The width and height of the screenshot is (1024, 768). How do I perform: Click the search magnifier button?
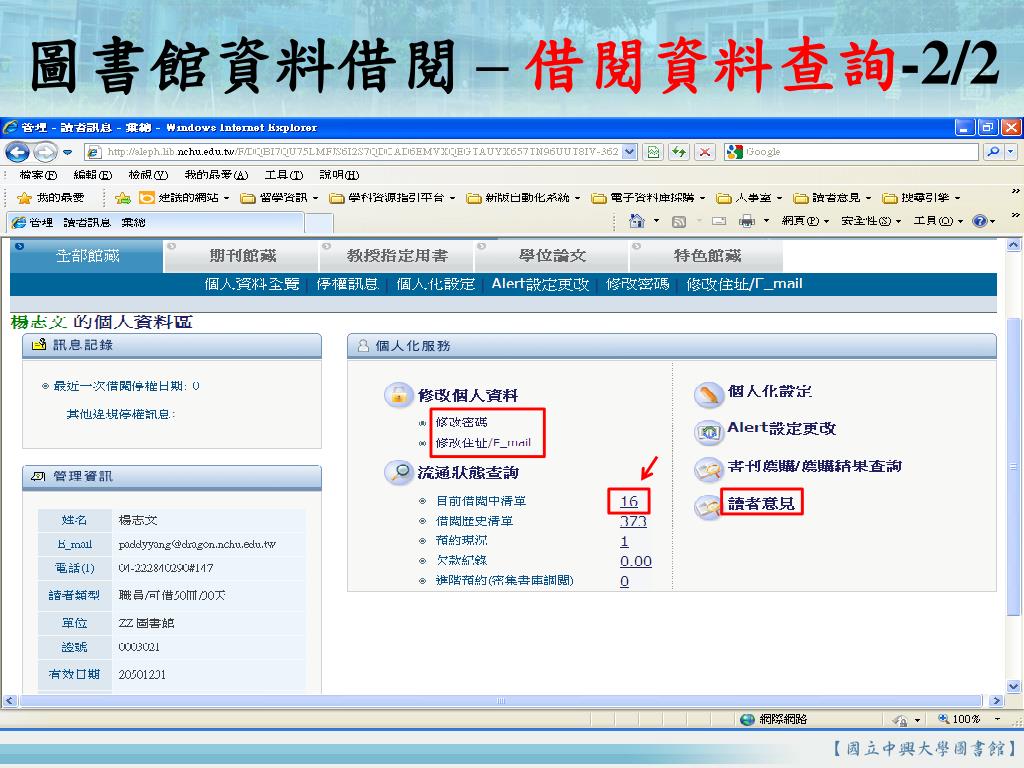click(993, 152)
